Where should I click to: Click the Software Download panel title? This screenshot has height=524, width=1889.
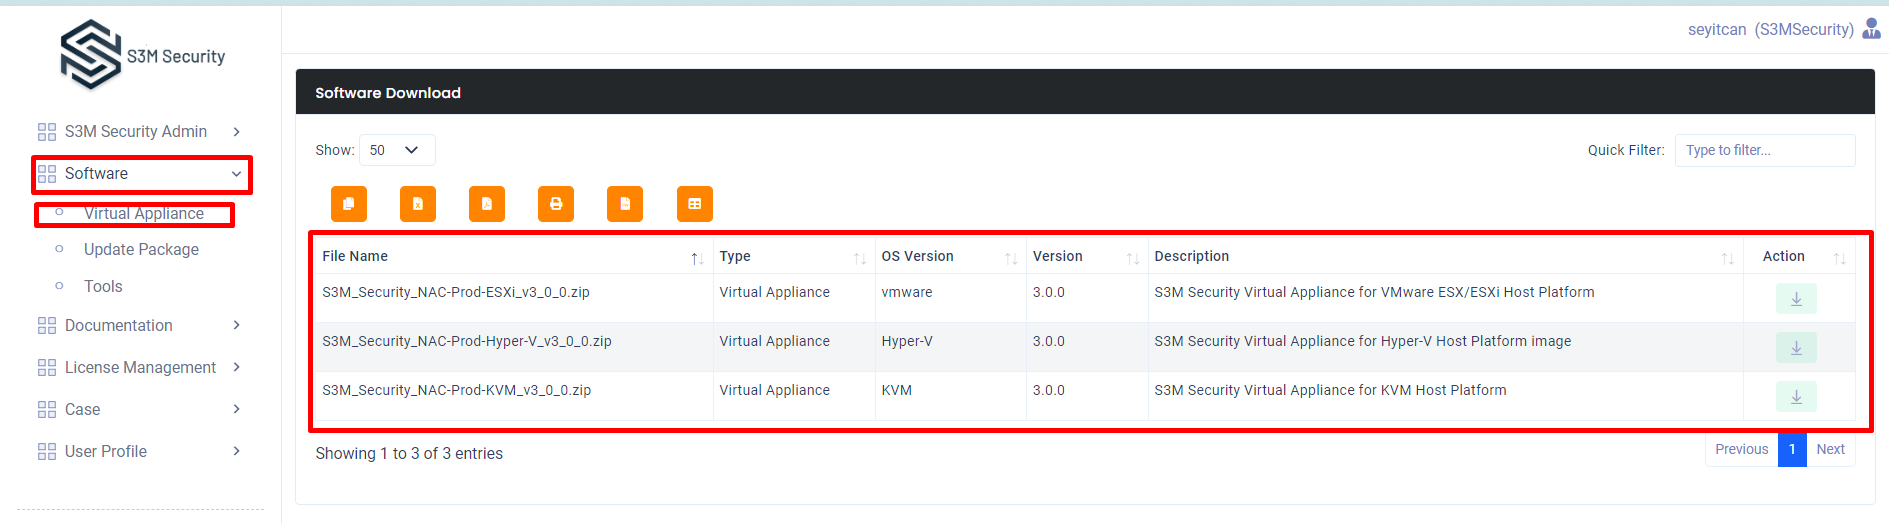[x=388, y=93]
